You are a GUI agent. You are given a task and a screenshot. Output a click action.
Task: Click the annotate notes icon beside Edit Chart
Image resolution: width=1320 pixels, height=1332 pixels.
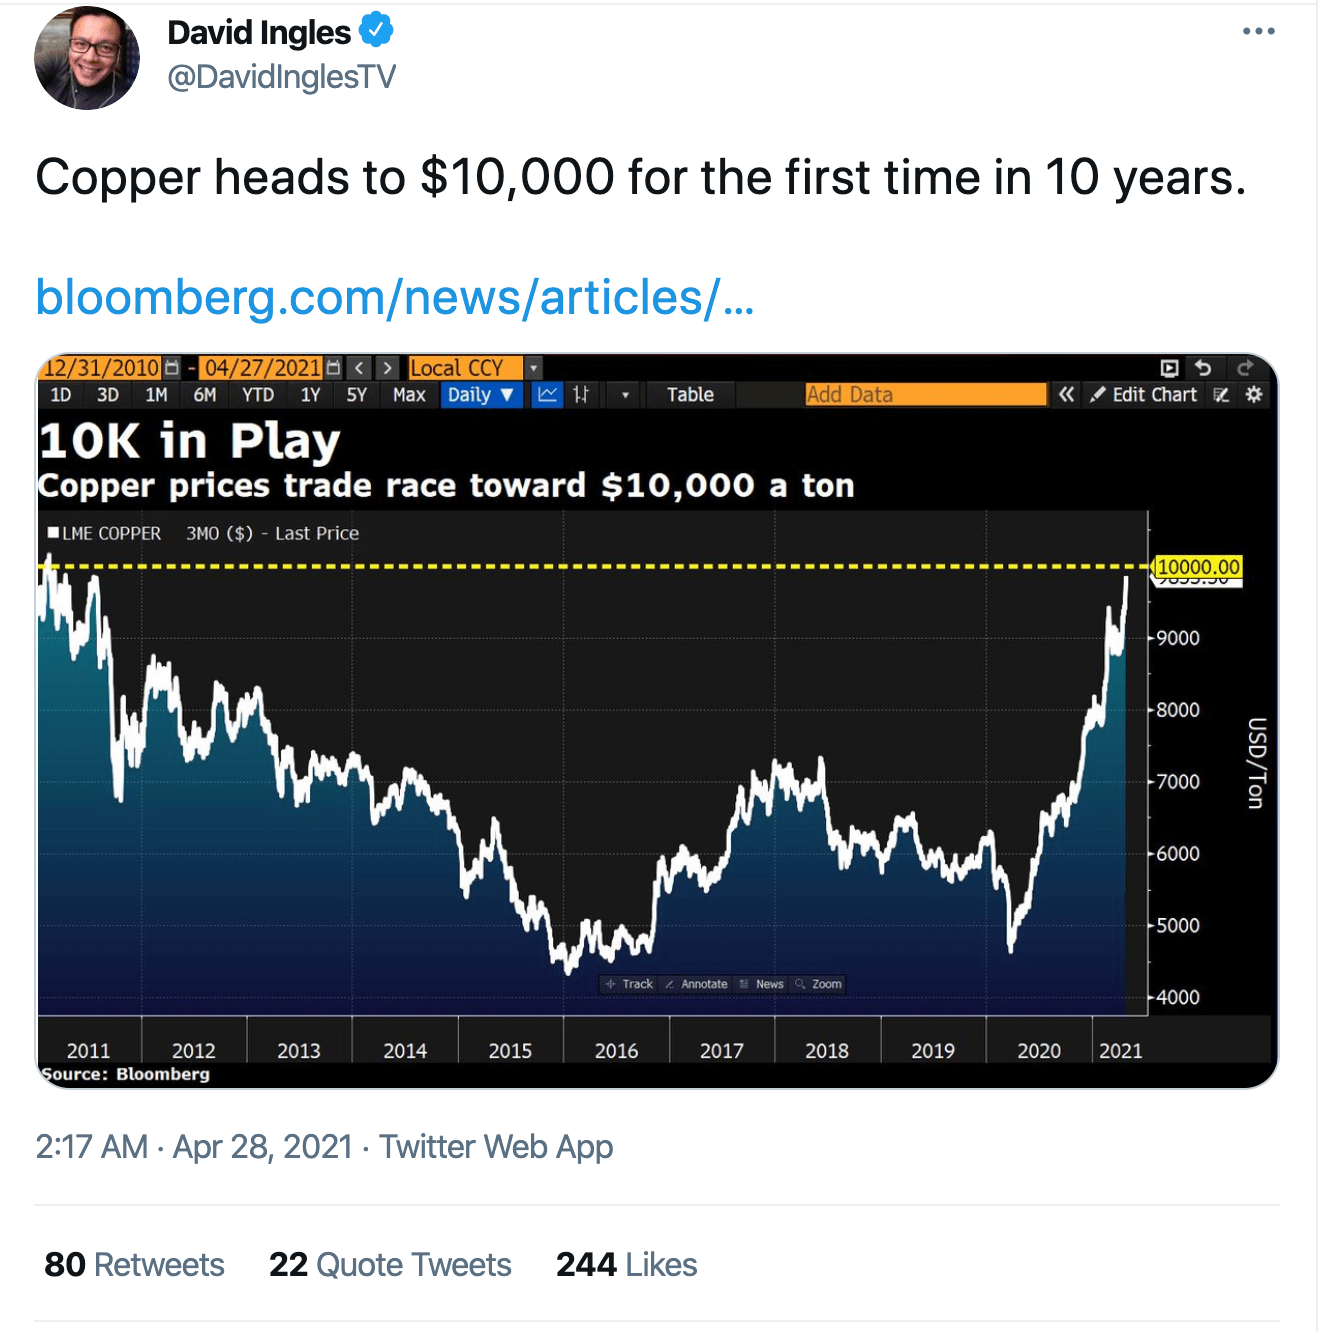[1221, 395]
